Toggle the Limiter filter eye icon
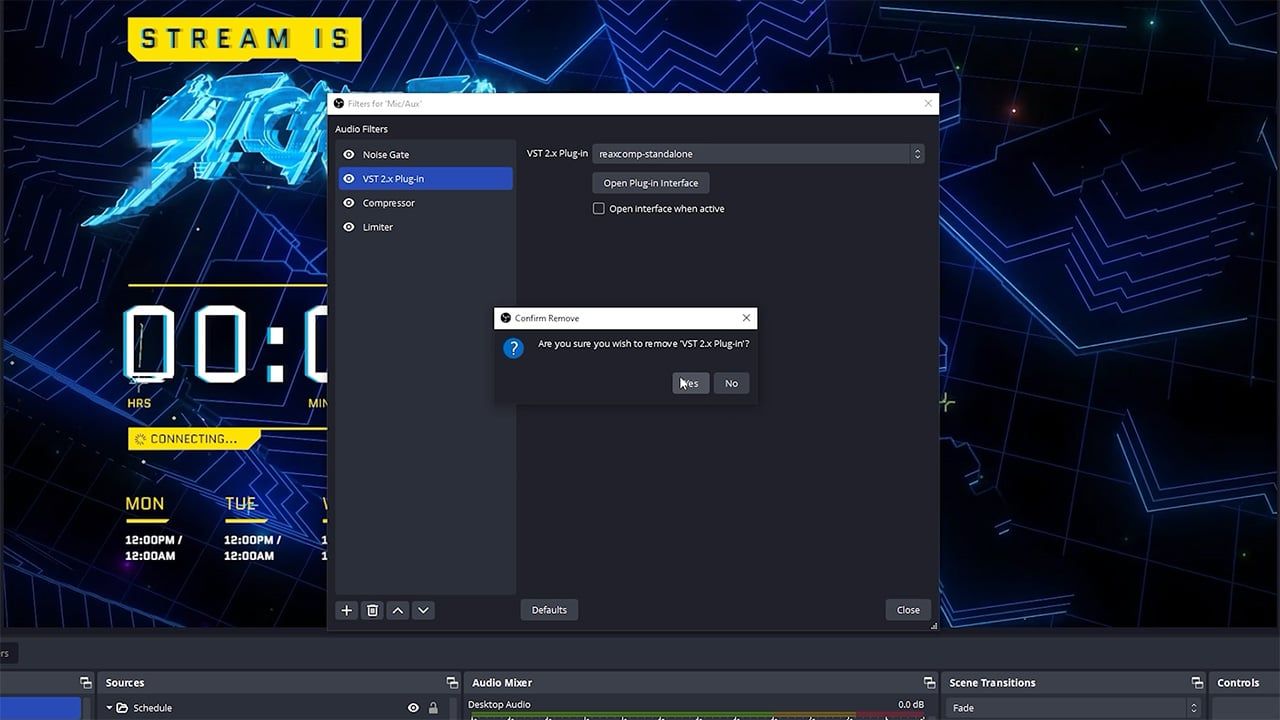Viewport: 1280px width, 720px height. [x=349, y=227]
